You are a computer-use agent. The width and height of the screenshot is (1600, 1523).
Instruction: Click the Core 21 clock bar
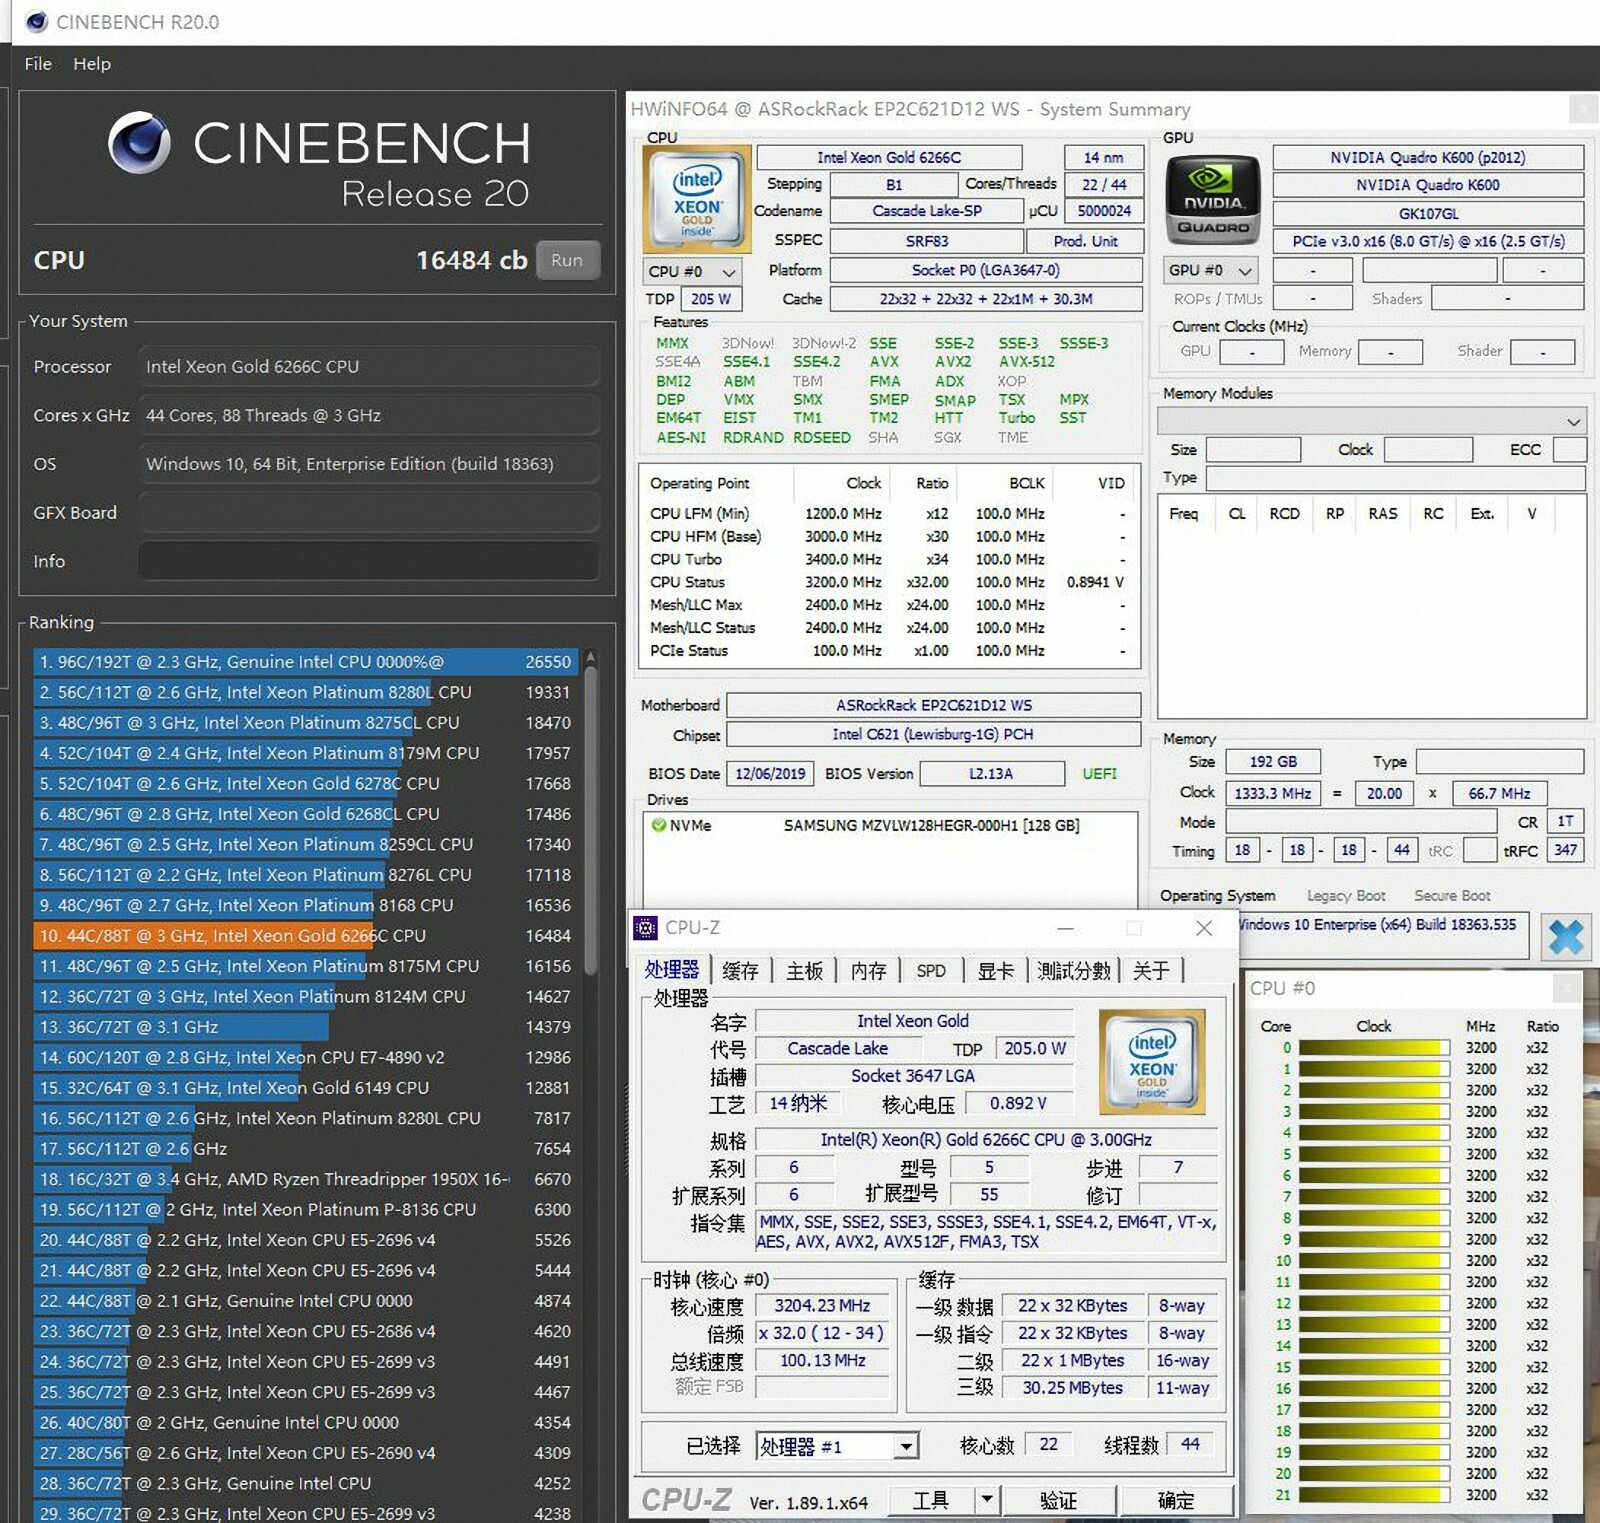click(1374, 1495)
